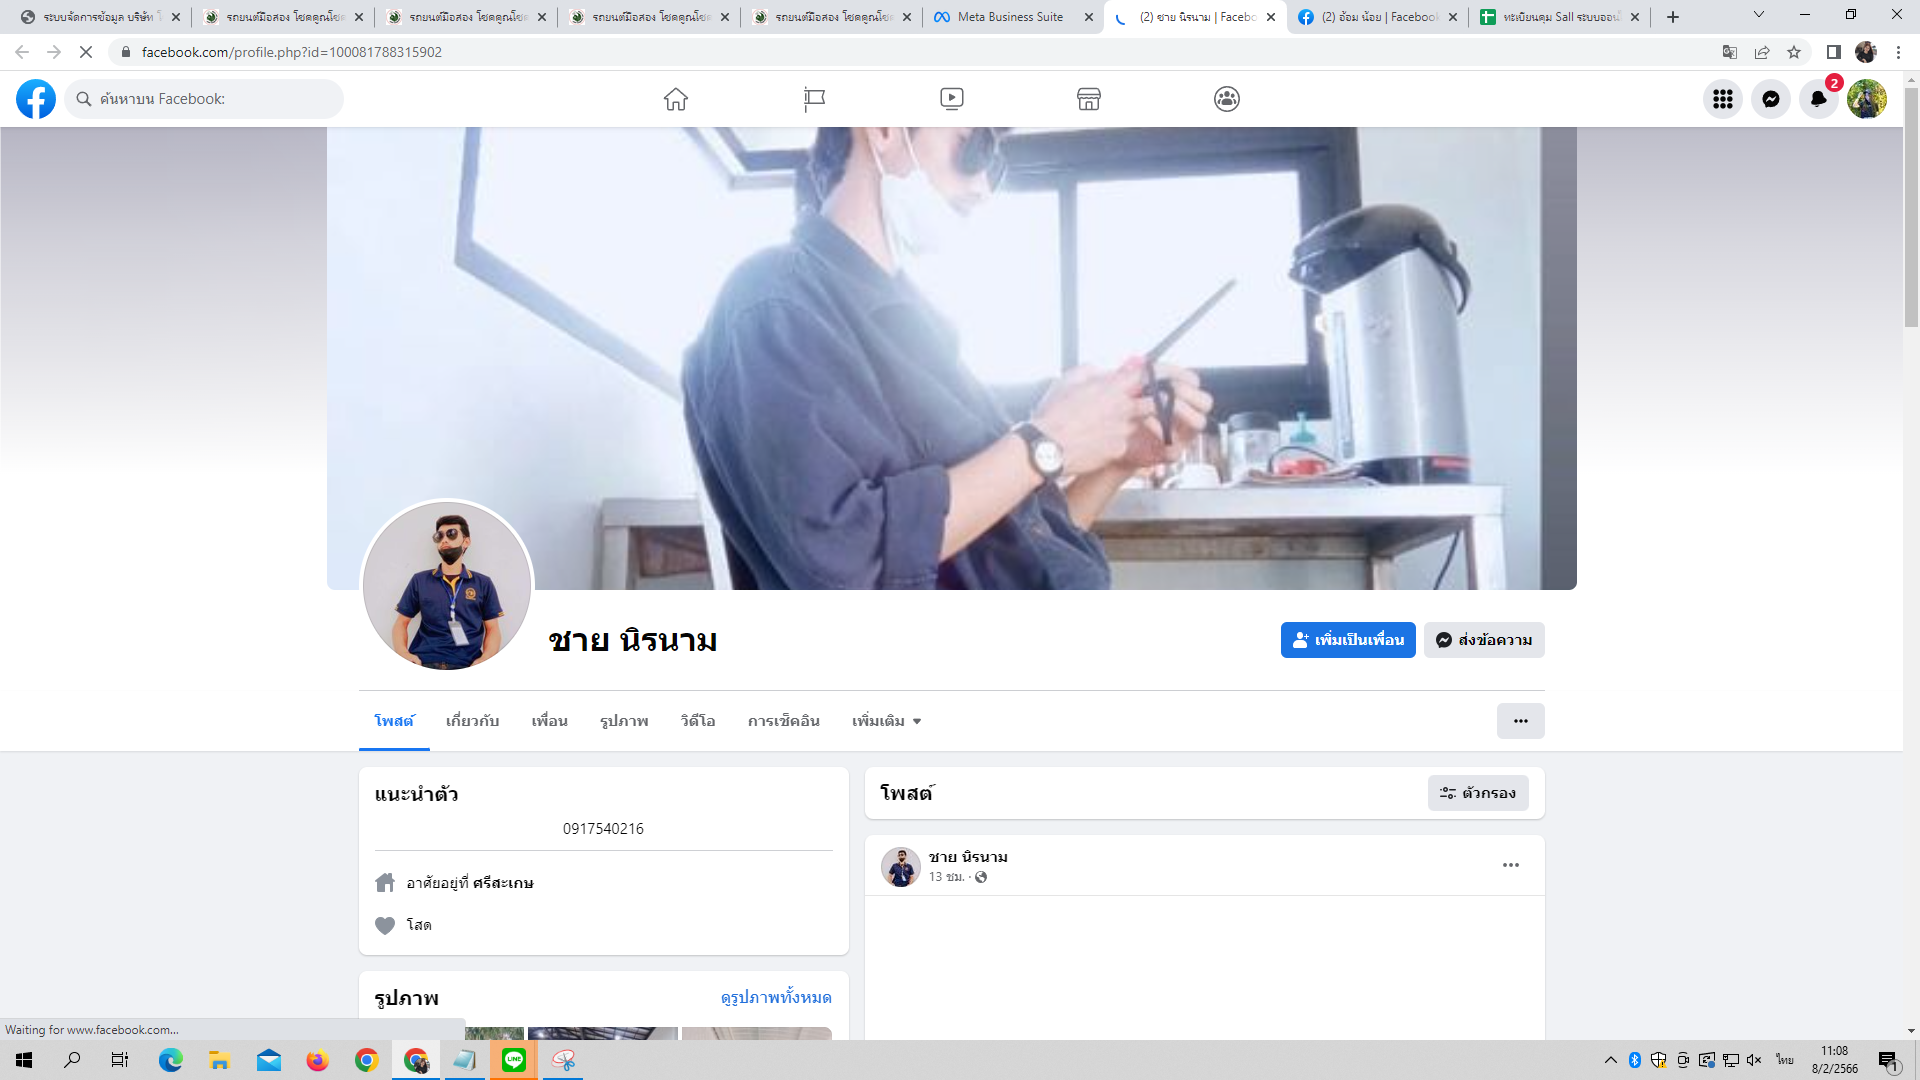
Task: Go to Facebook Home feed icon
Action: pos(676,99)
